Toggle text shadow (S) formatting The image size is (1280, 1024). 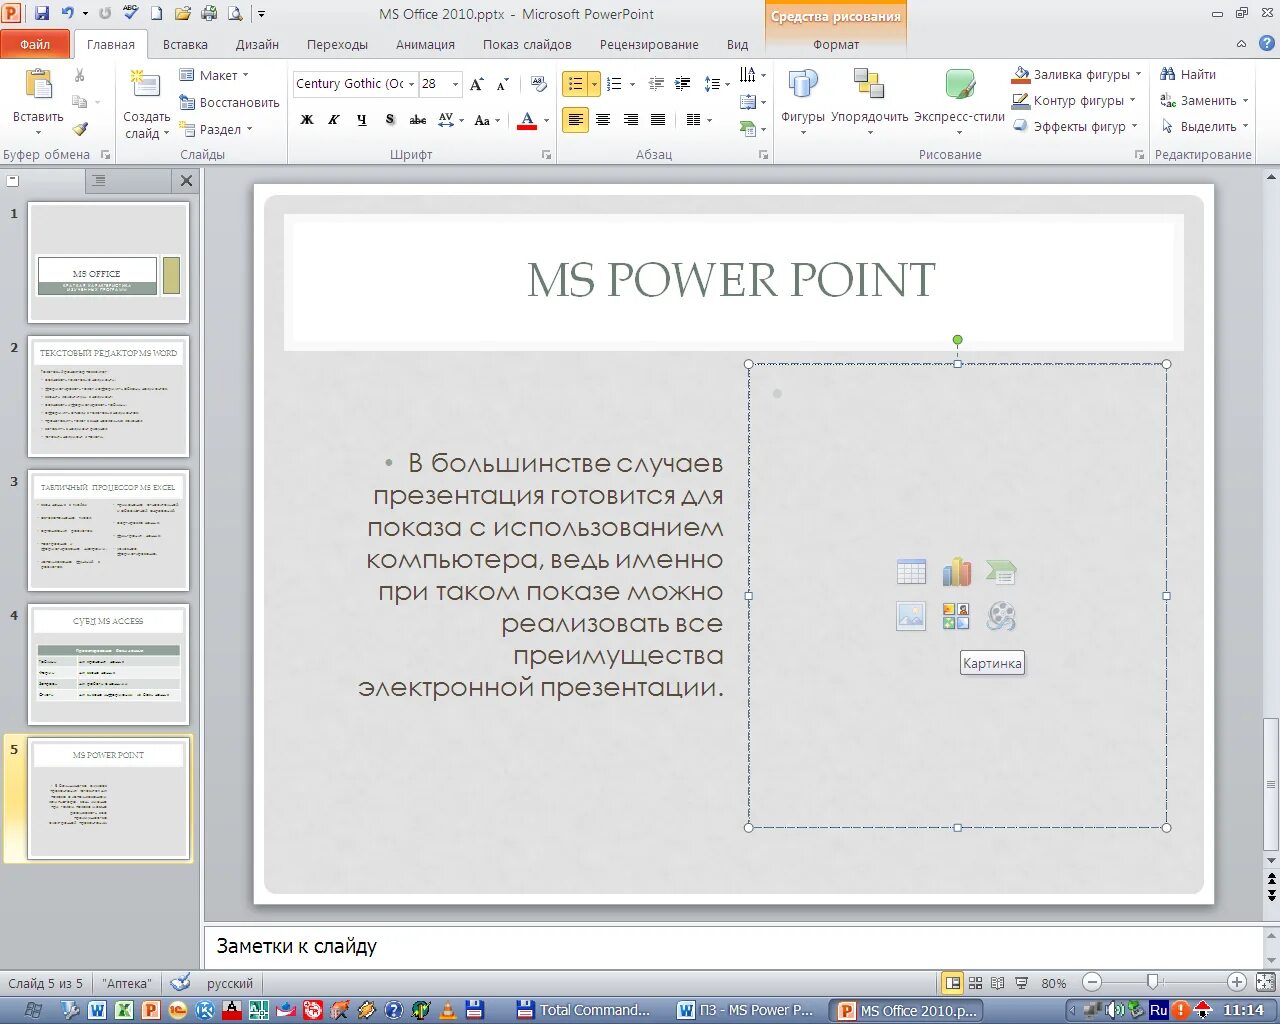(390, 120)
